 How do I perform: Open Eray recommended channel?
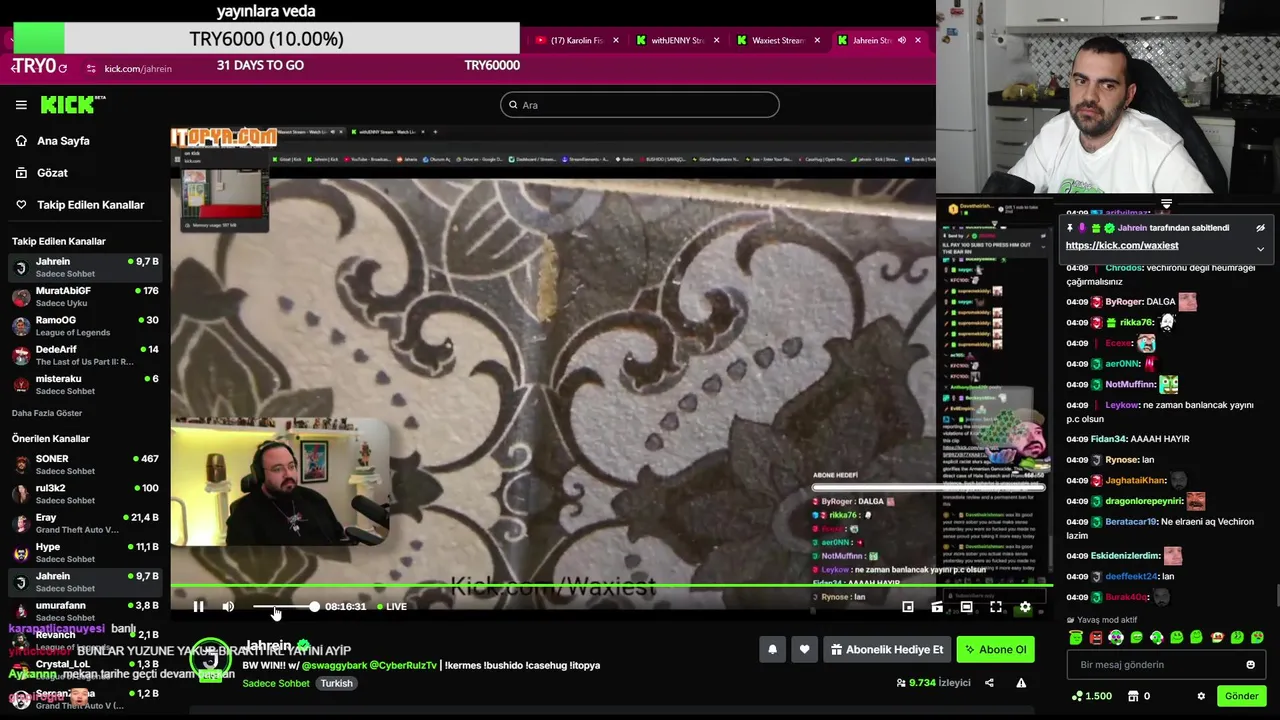pos(84,523)
